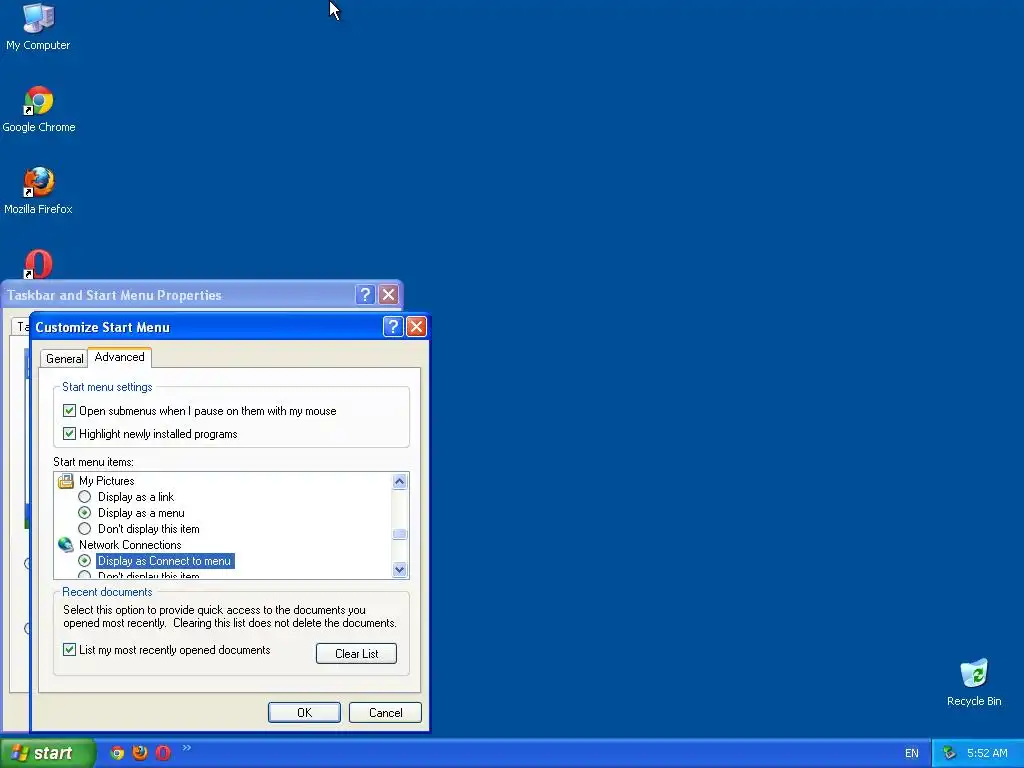Click the network tray icon
The width and height of the screenshot is (1024, 768).
tap(949, 753)
